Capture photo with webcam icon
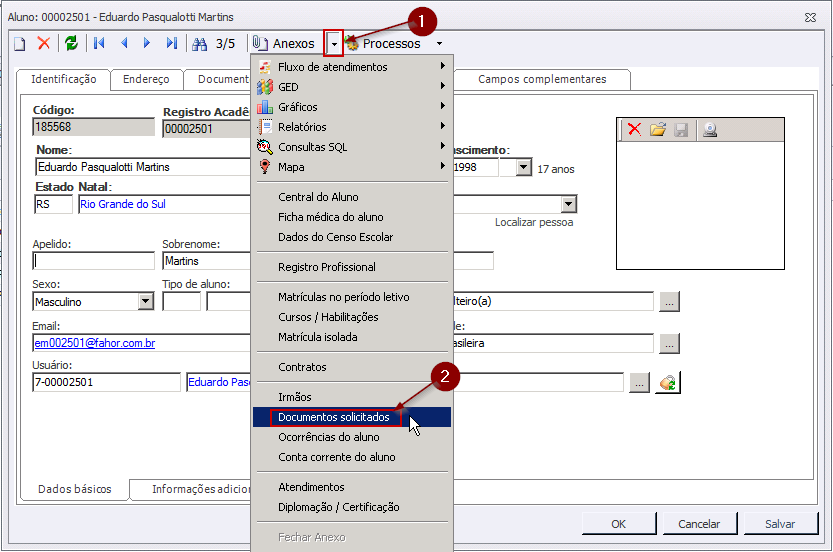The height and width of the screenshot is (552, 833). pos(709,130)
